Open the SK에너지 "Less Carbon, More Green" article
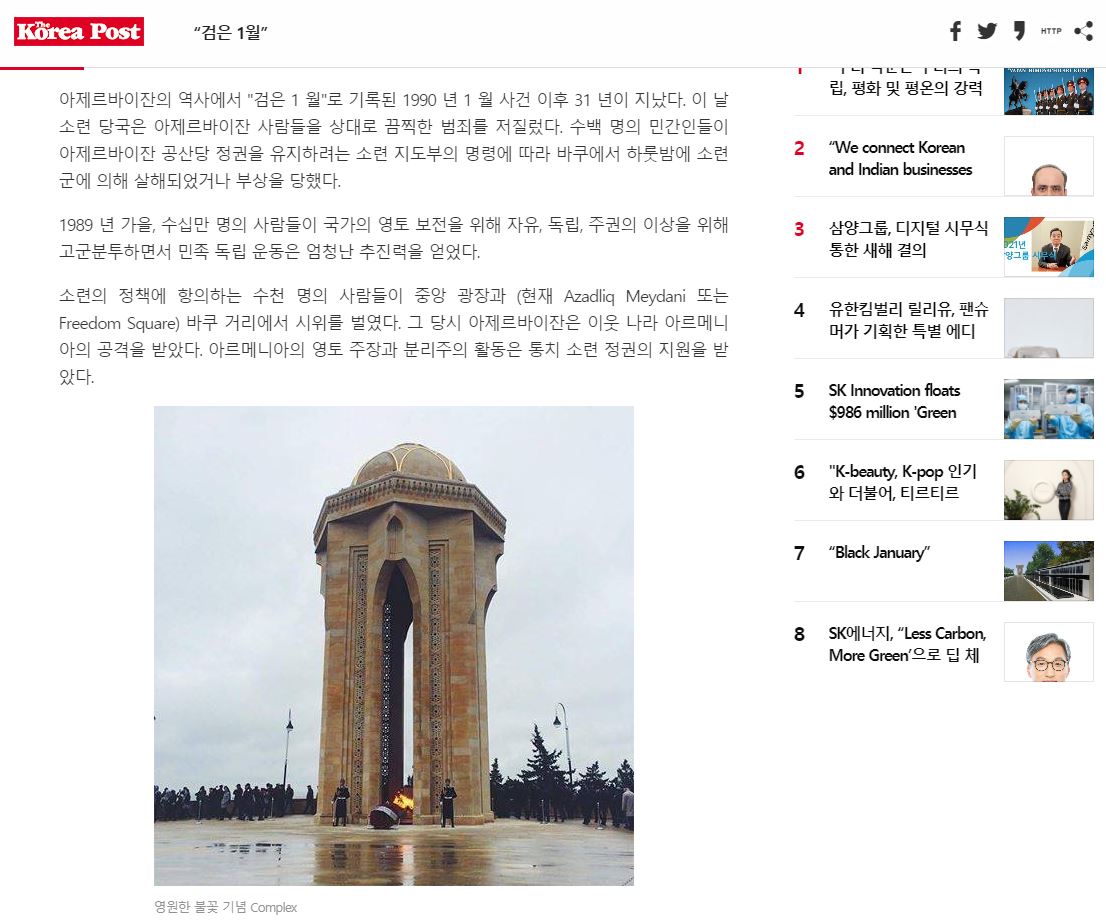1106x924 pixels. tap(907, 645)
